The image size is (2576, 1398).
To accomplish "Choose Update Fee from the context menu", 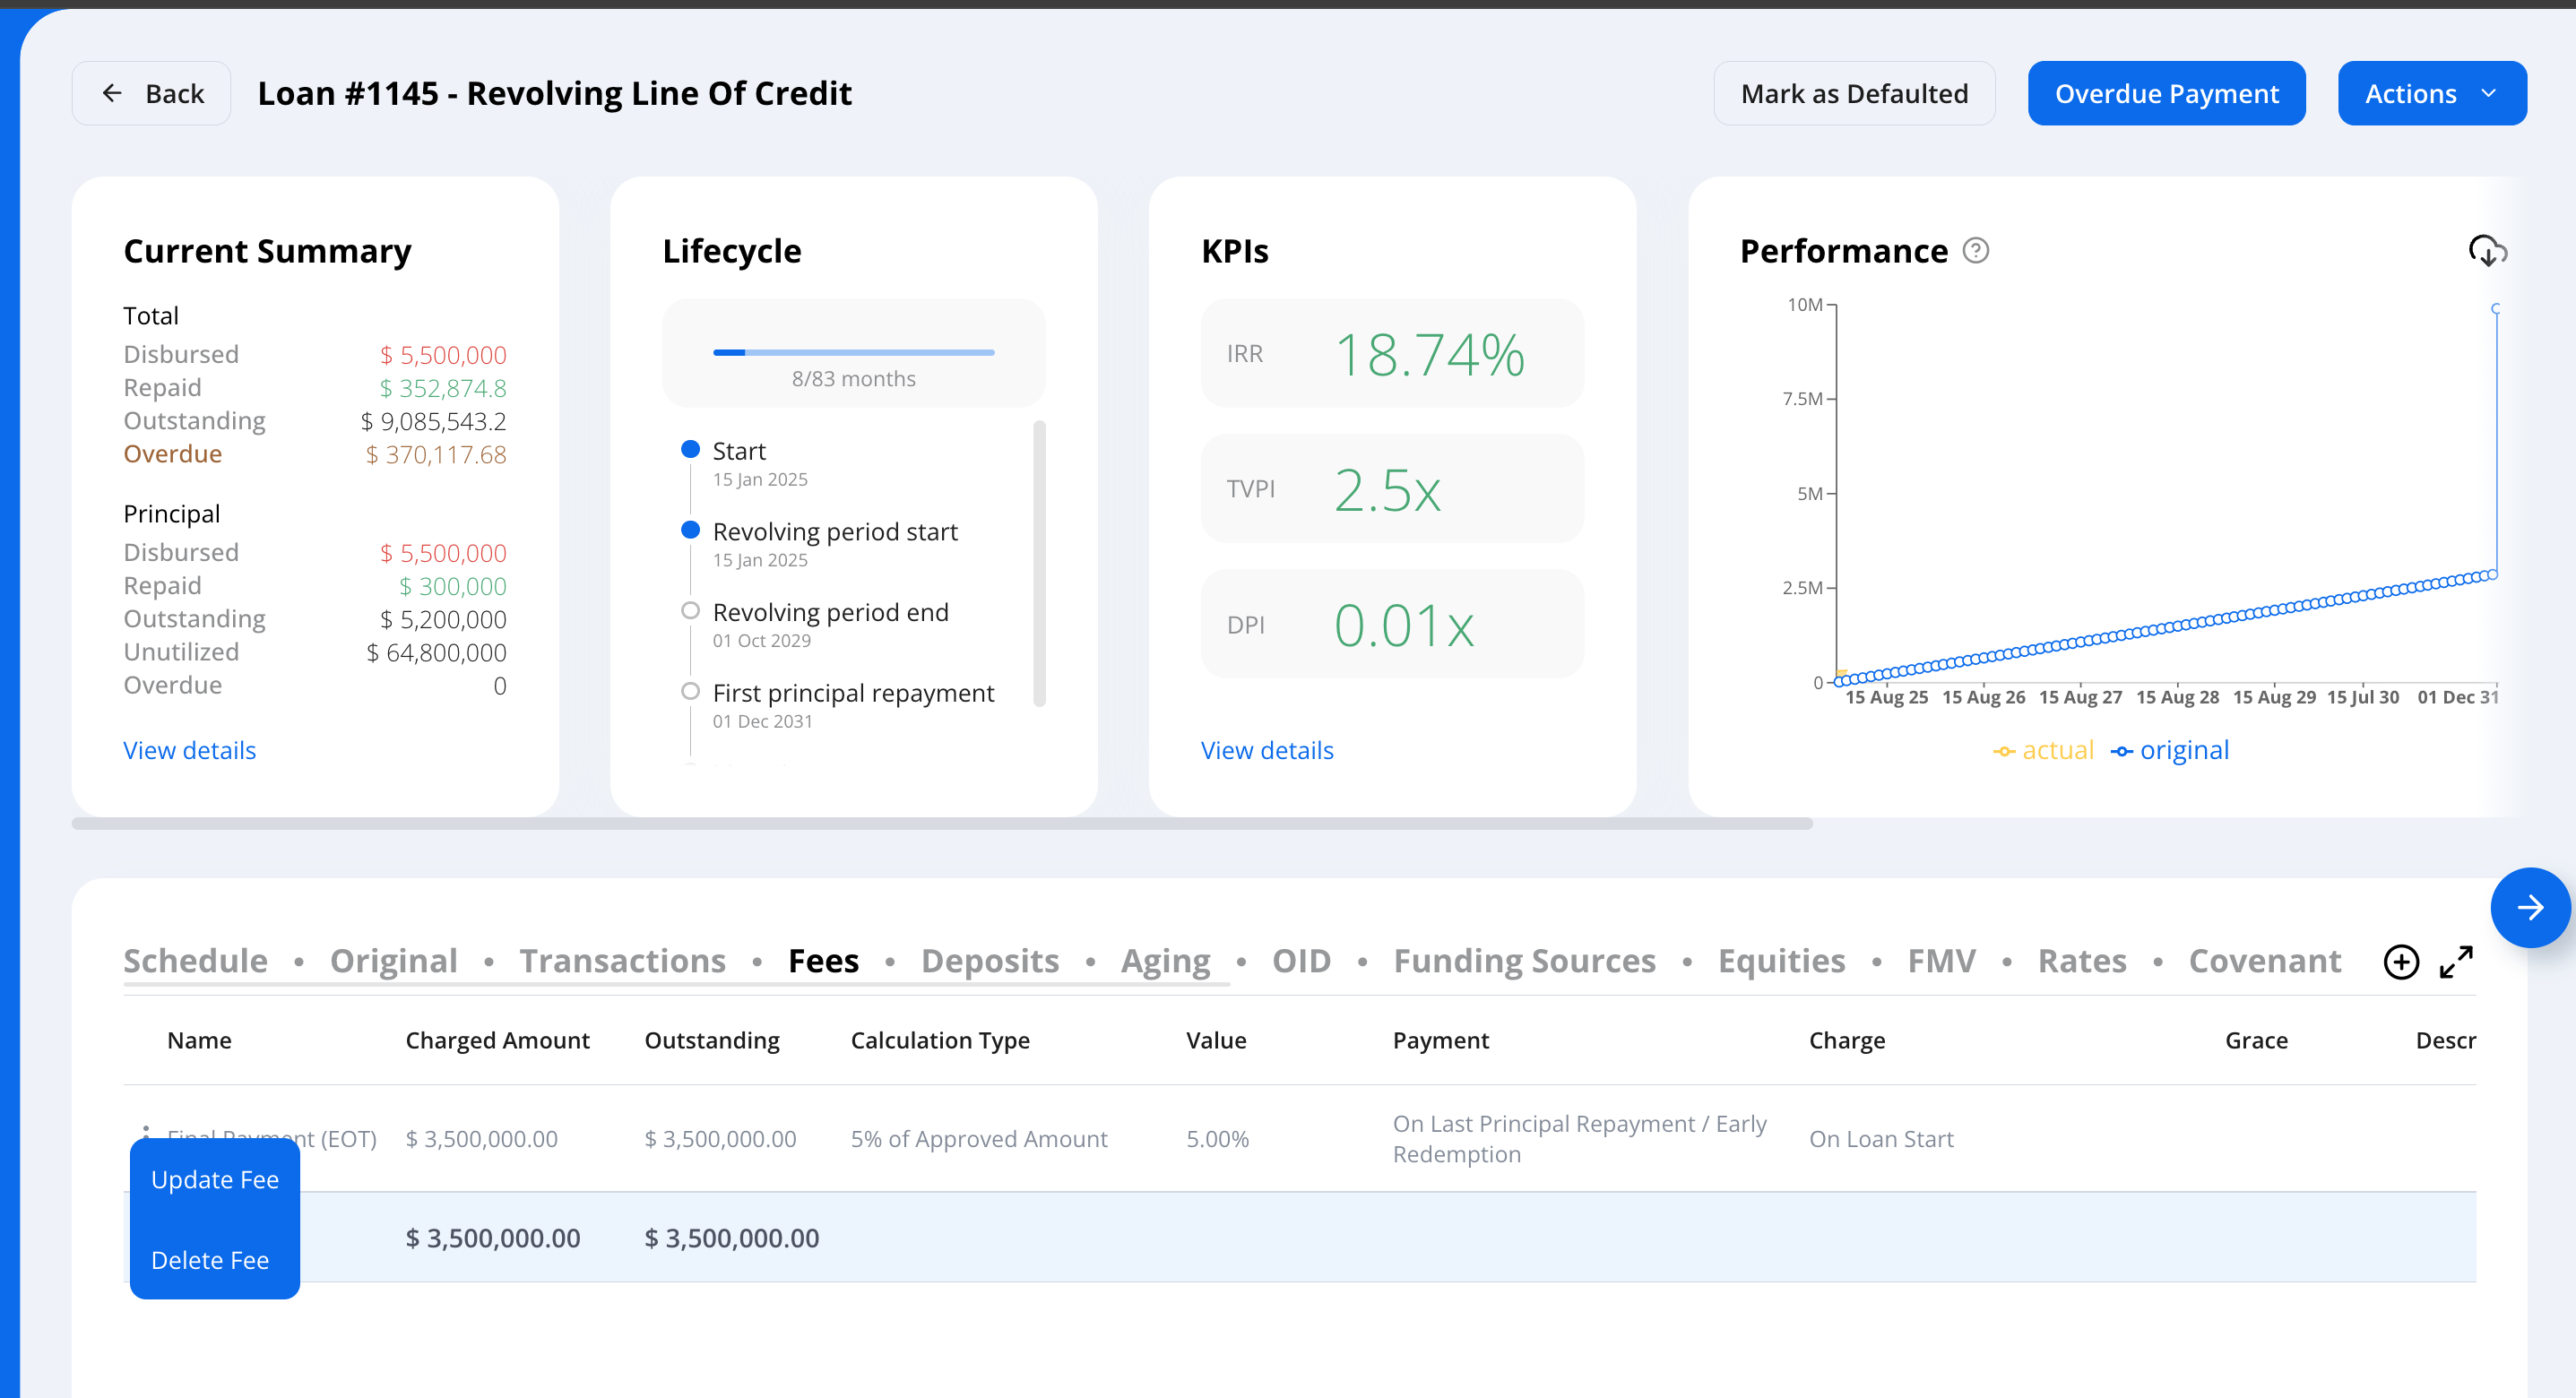I will pyautogui.click(x=215, y=1180).
